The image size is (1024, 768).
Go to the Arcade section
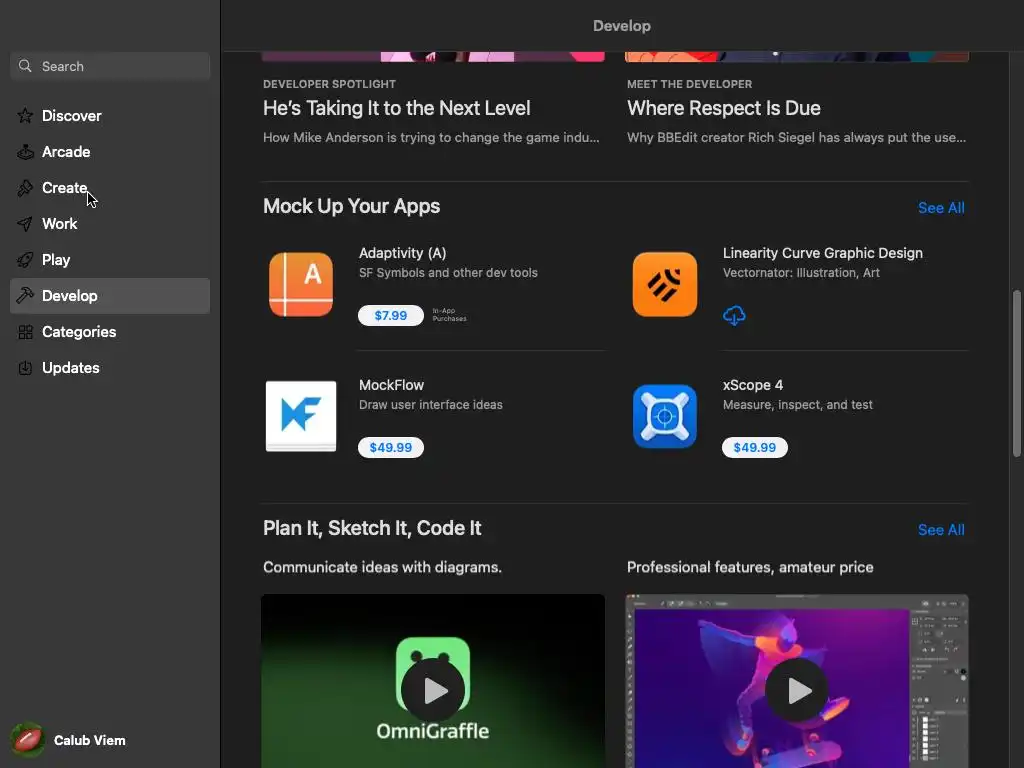pyautogui.click(x=110, y=152)
